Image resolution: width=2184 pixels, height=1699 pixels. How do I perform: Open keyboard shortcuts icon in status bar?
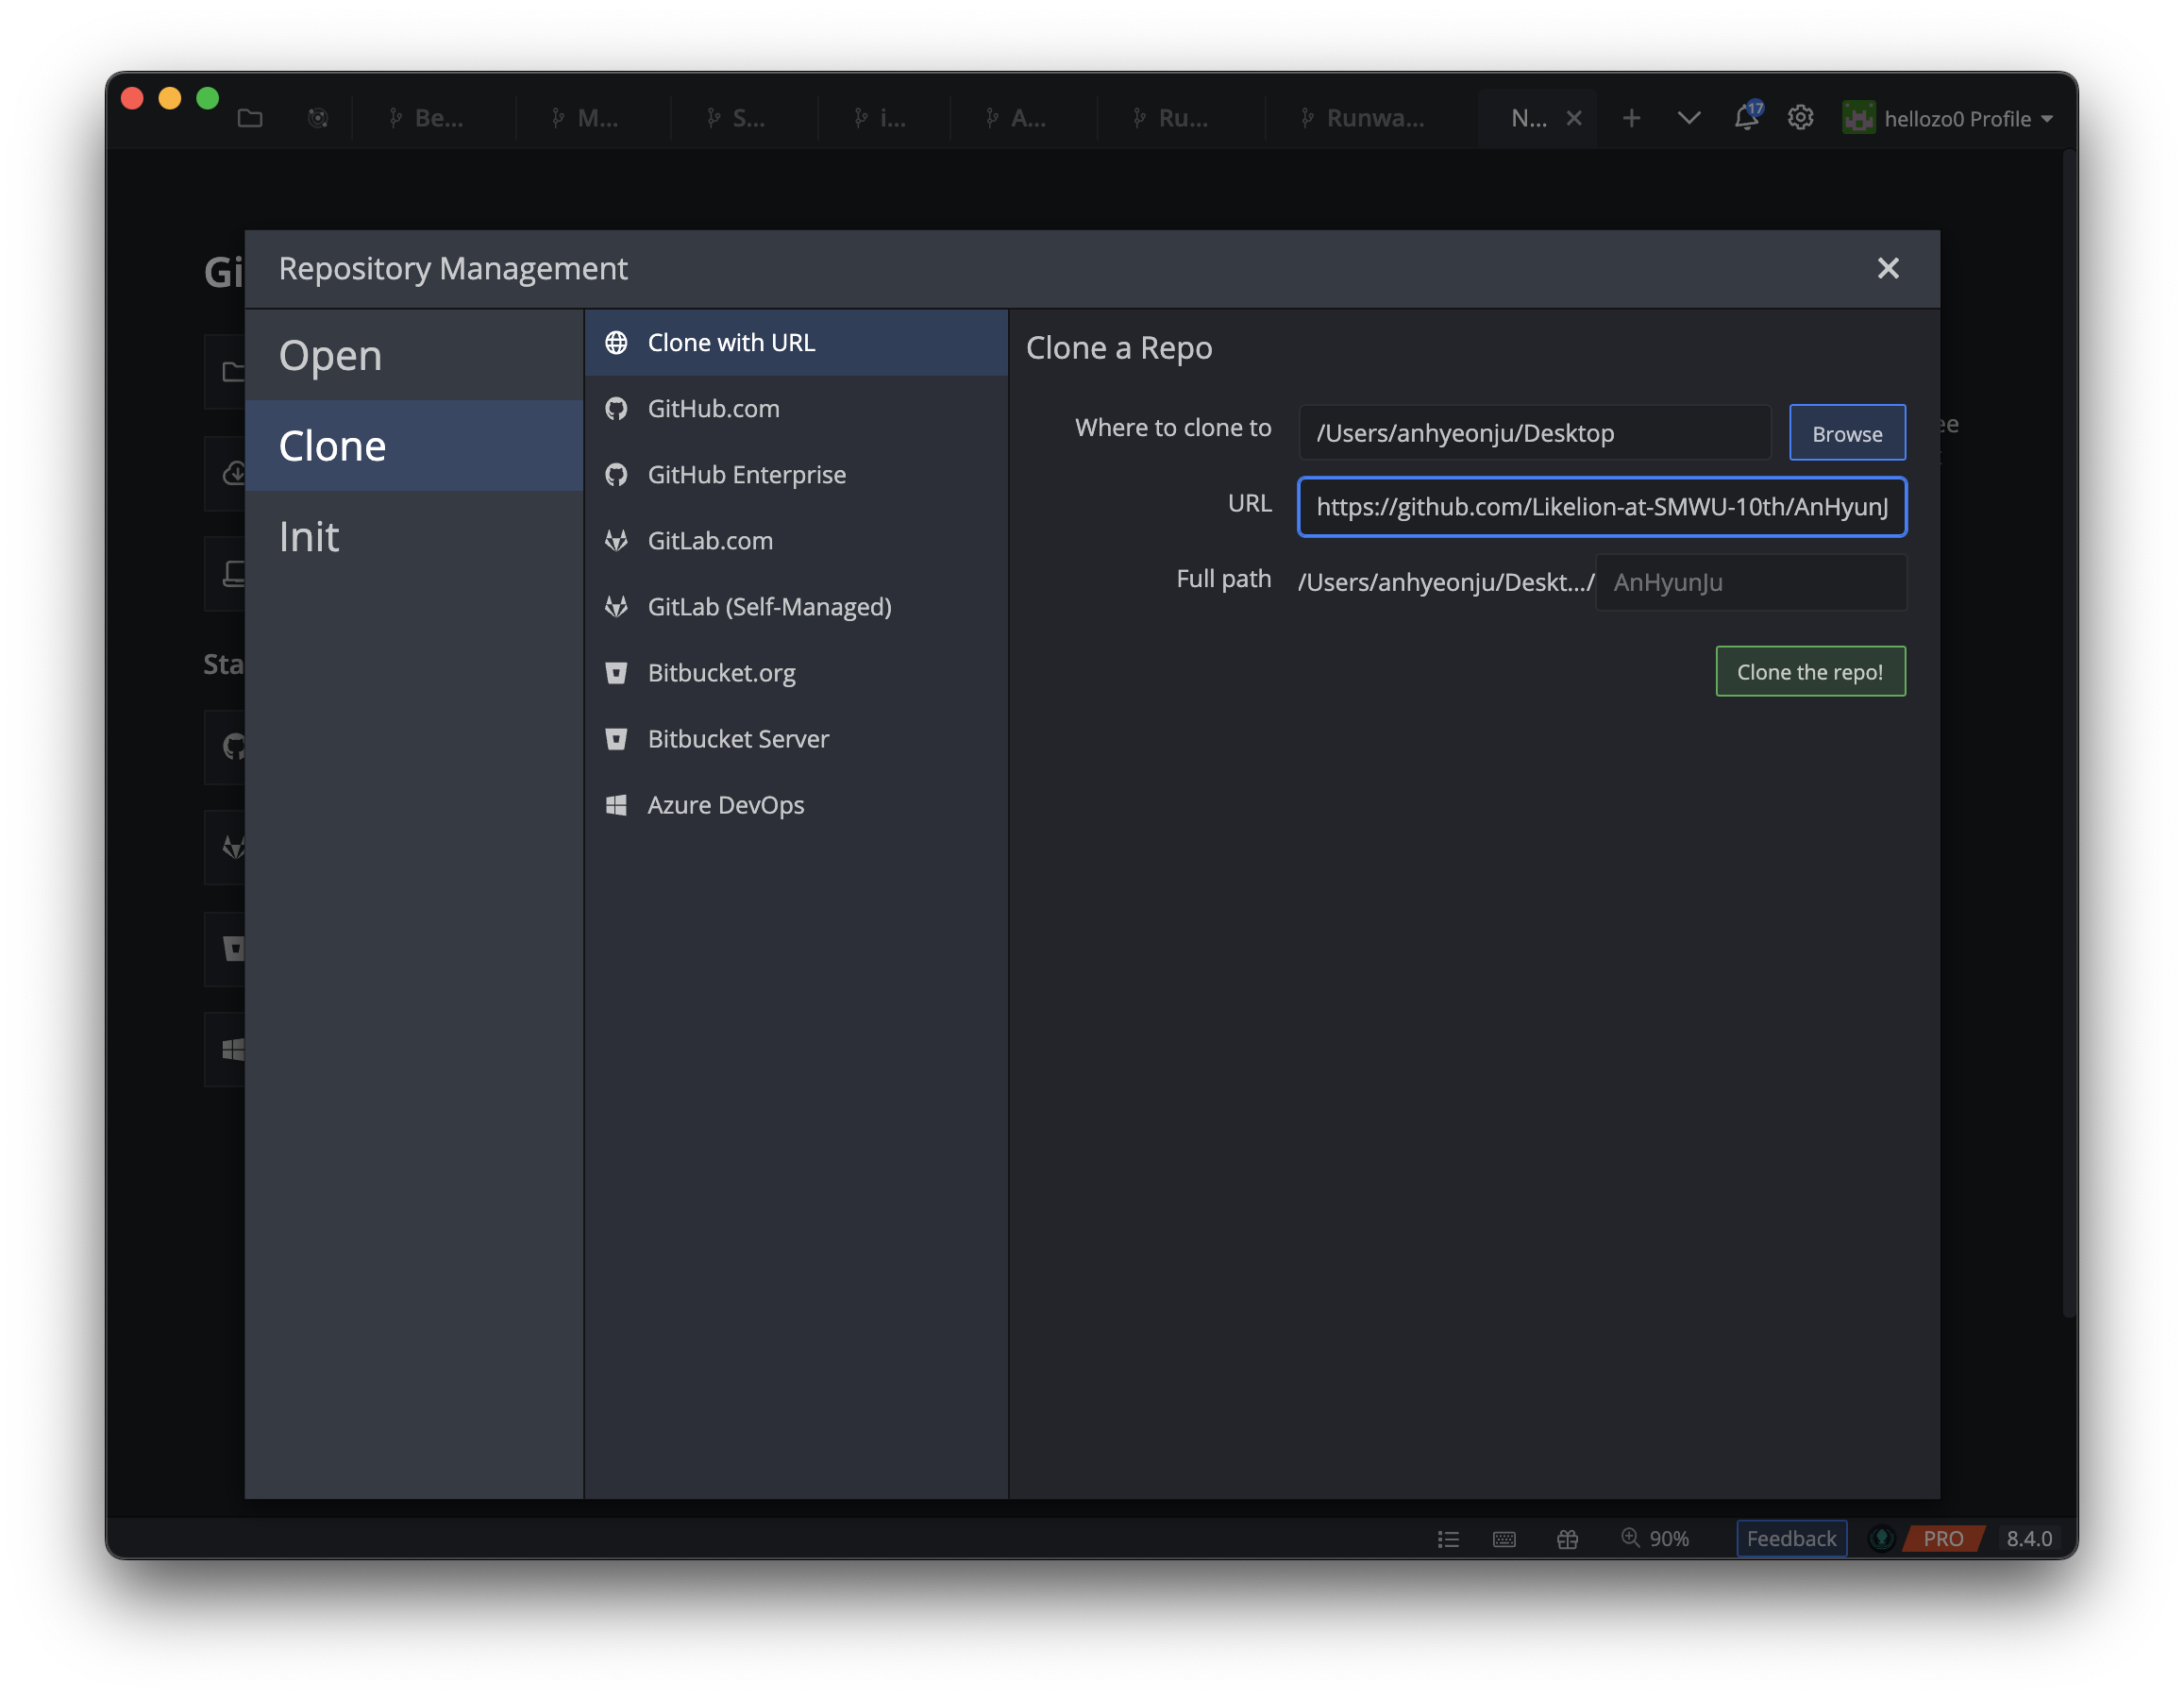(1504, 1539)
